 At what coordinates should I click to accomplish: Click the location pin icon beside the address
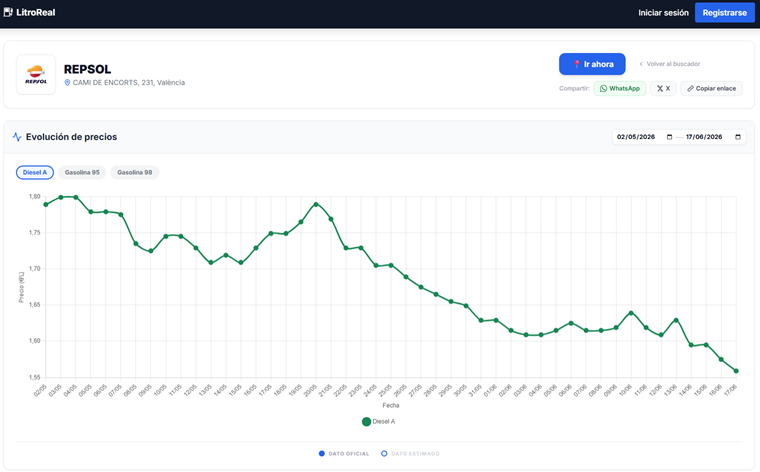pos(67,83)
